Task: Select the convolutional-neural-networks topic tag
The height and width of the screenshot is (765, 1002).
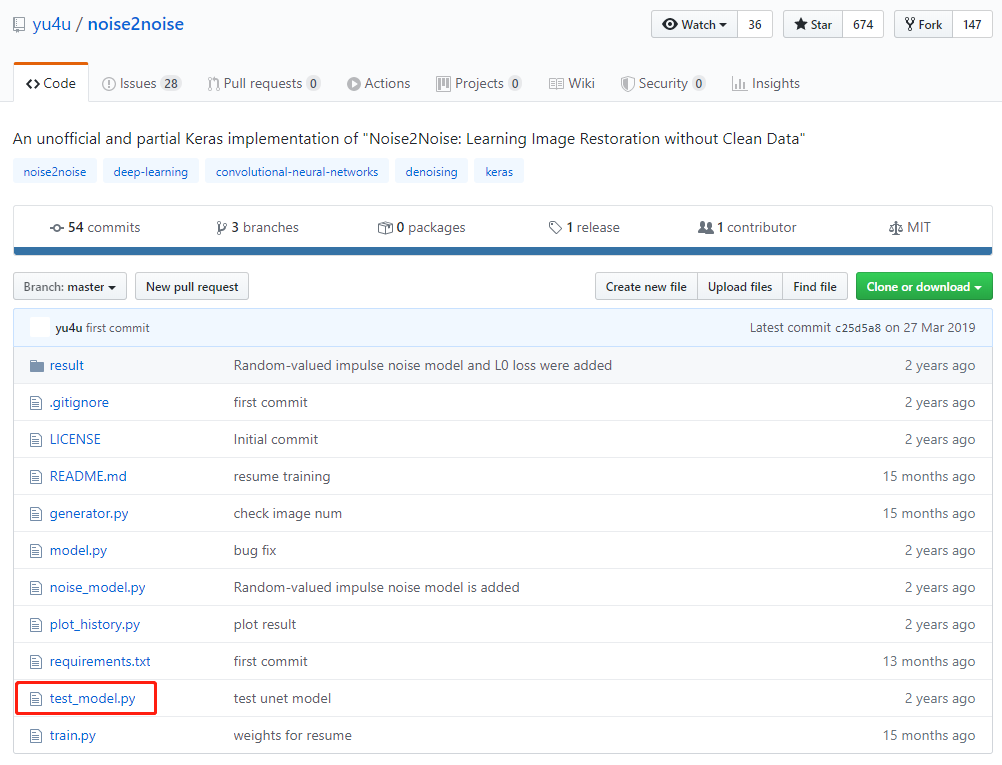Action: click(x=297, y=171)
